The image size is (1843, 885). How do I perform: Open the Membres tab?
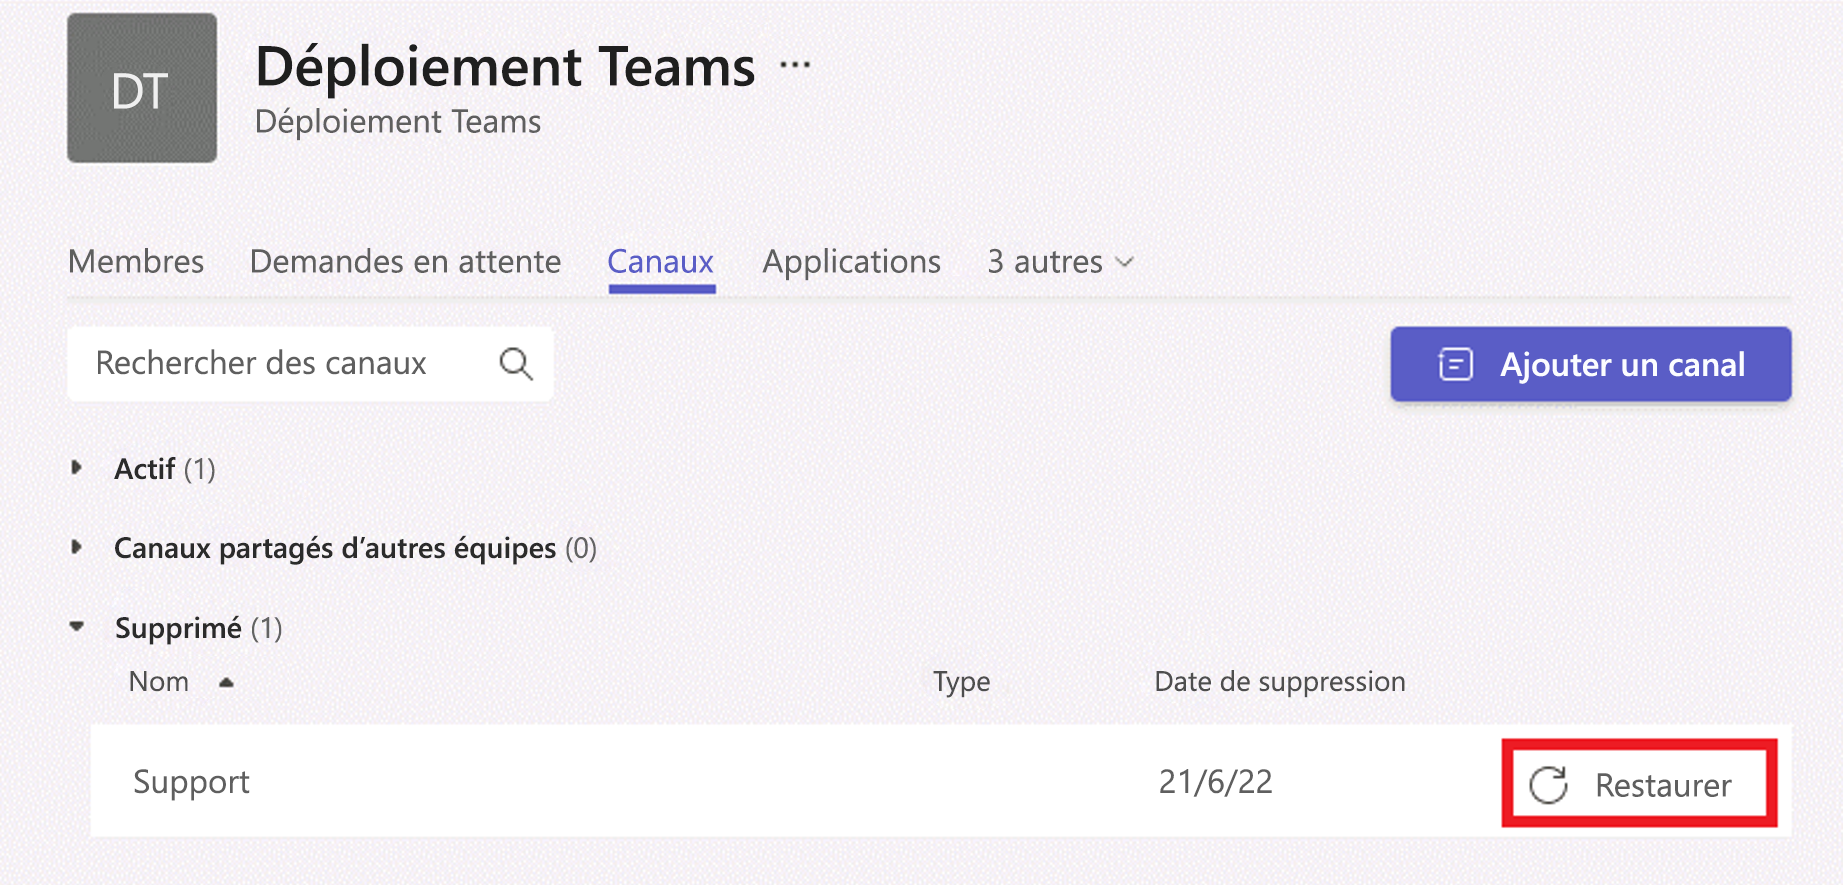point(136,262)
